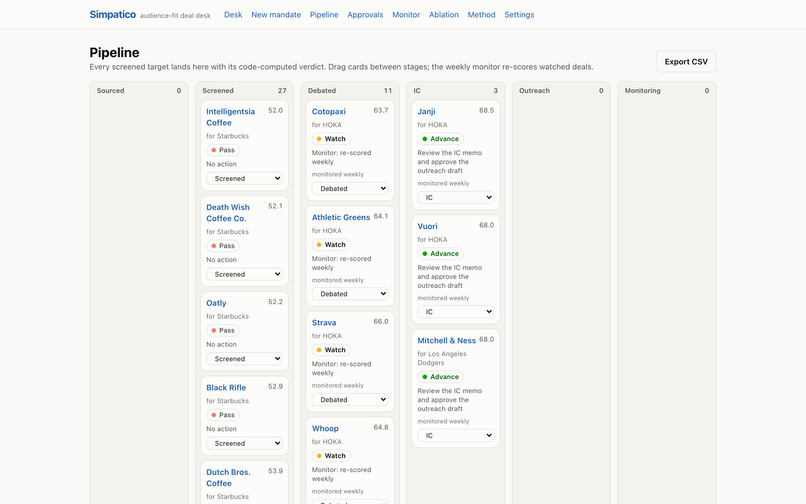Open the New mandate page

tap(276, 15)
